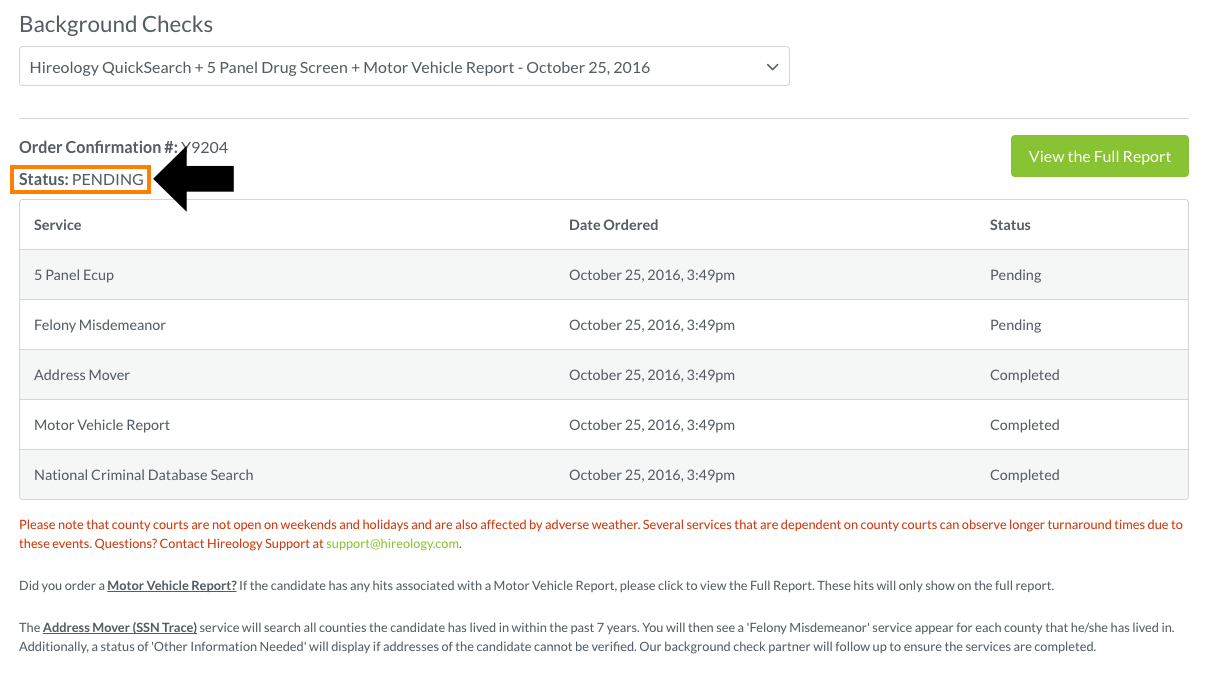Open the support@hireology.com email link
The image size is (1209, 678).
click(x=393, y=544)
